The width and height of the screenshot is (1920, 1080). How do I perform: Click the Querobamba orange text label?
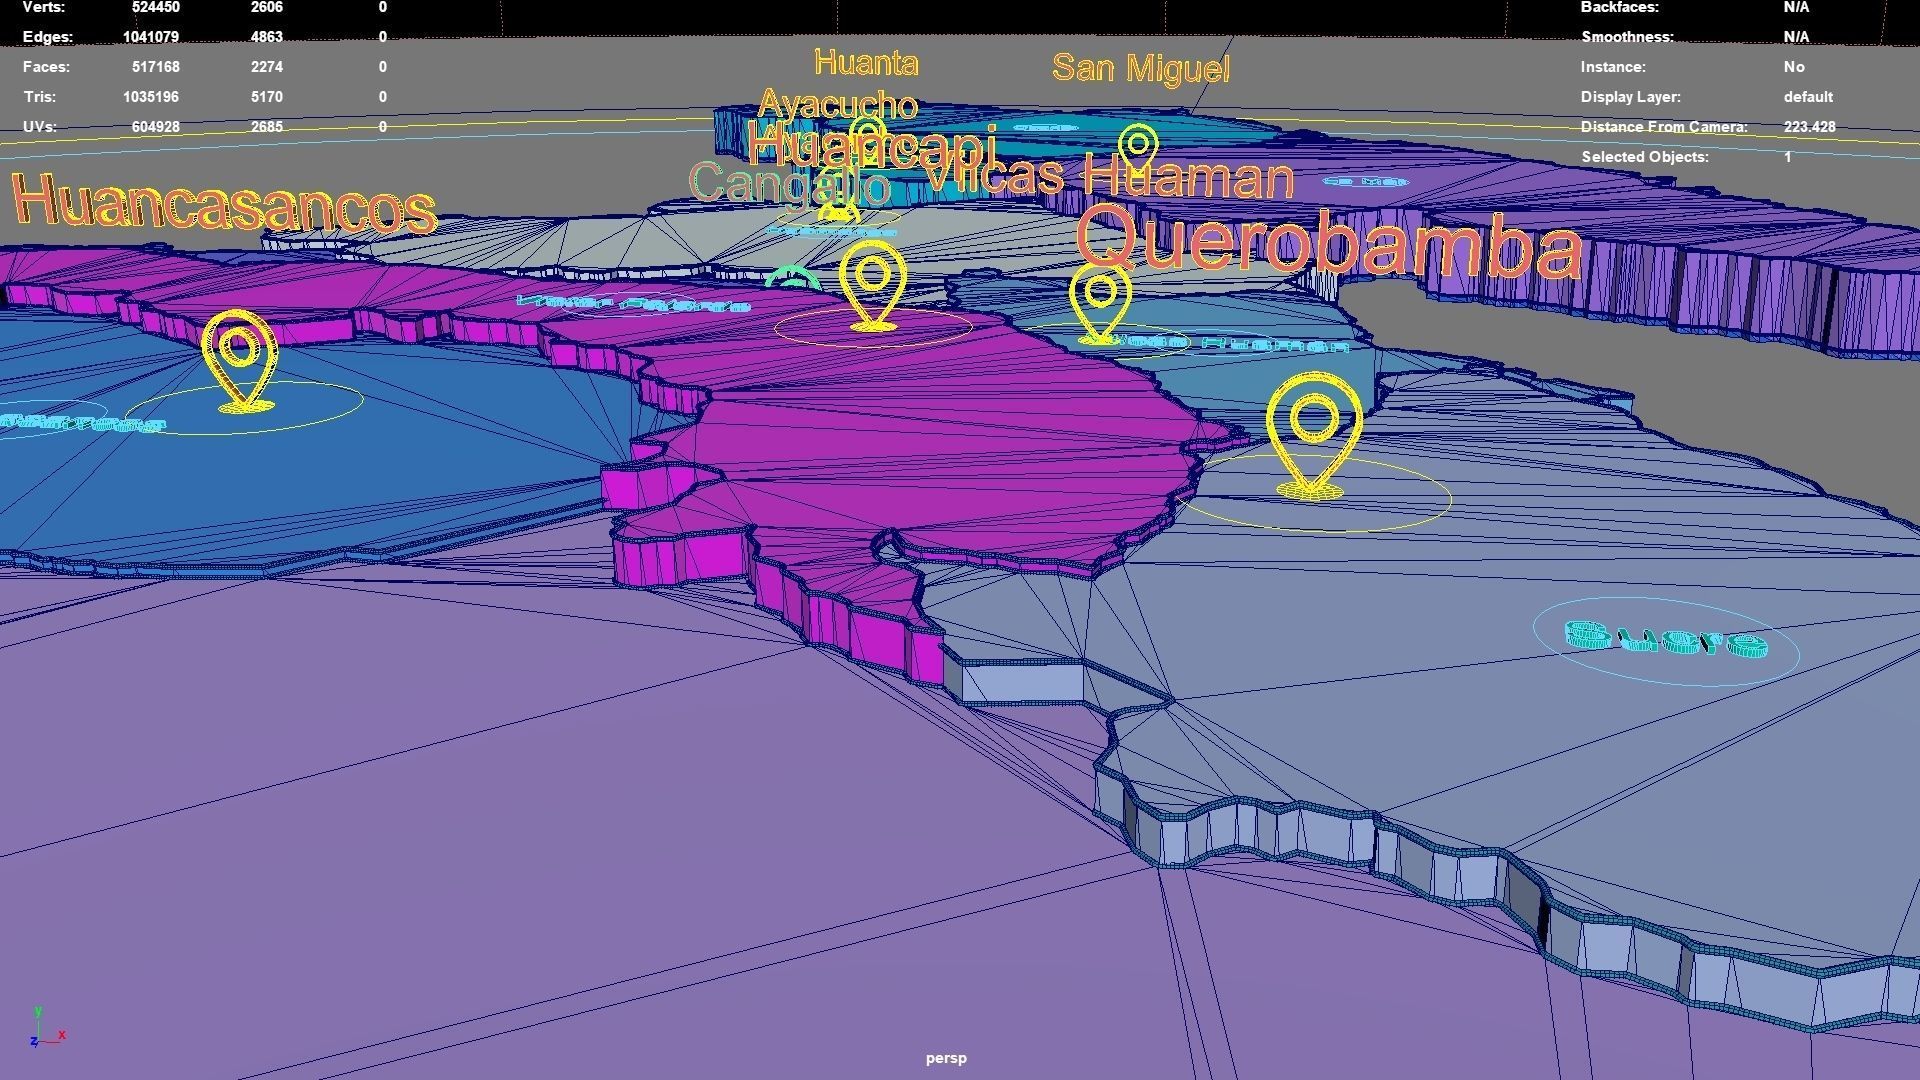[1328, 243]
